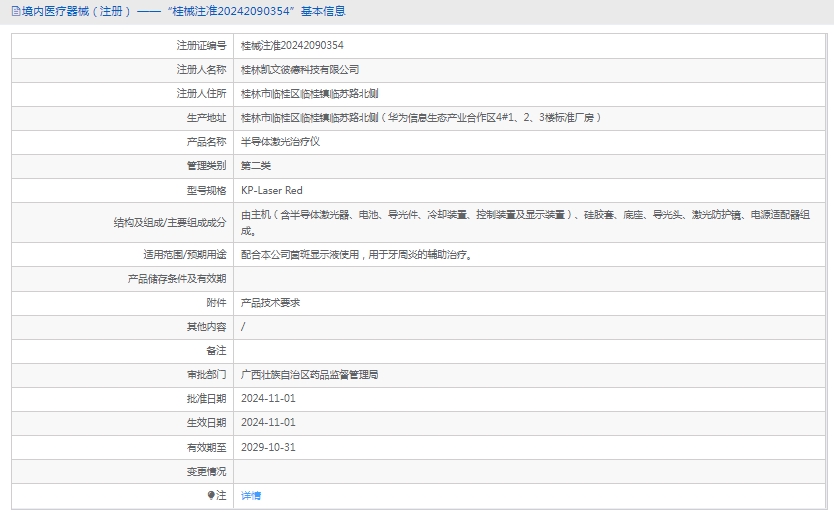
Task: Click the expiry date 2029-10-31
Action: tap(268, 447)
